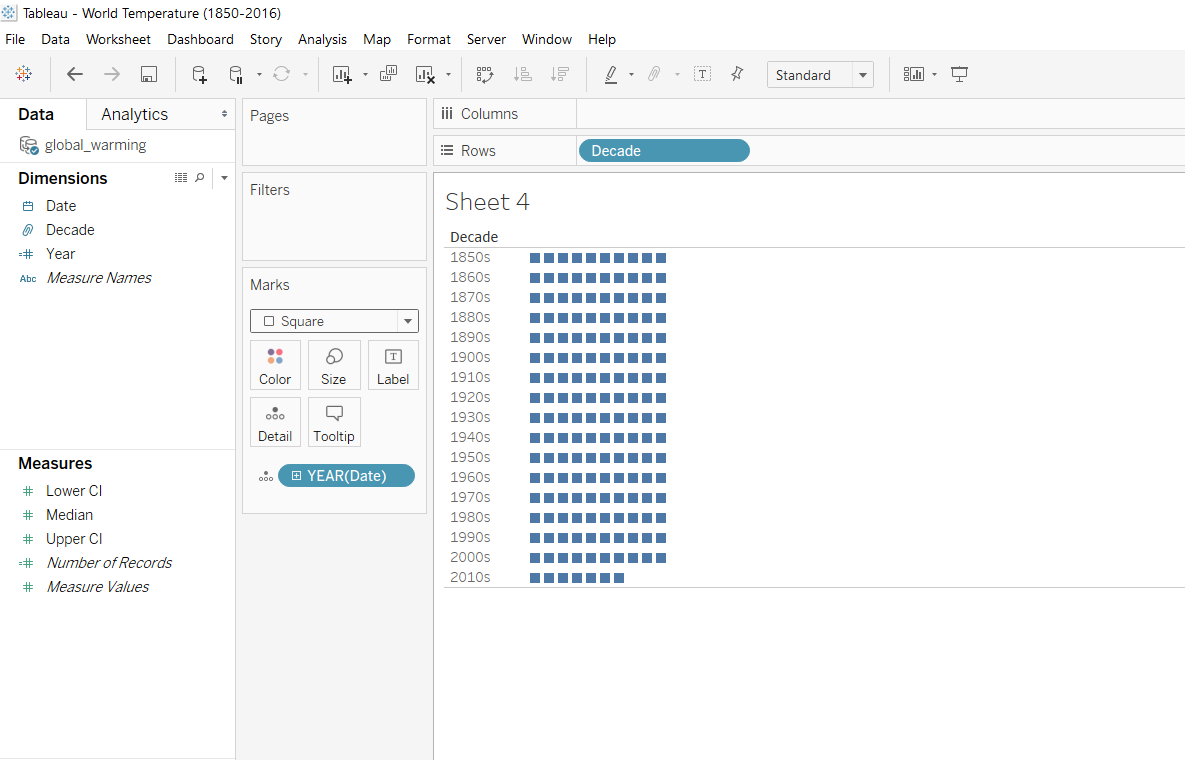Viewport: 1185px width, 760px height.
Task: Expand the YEAR(Date) pill plus sign
Action: [296, 476]
